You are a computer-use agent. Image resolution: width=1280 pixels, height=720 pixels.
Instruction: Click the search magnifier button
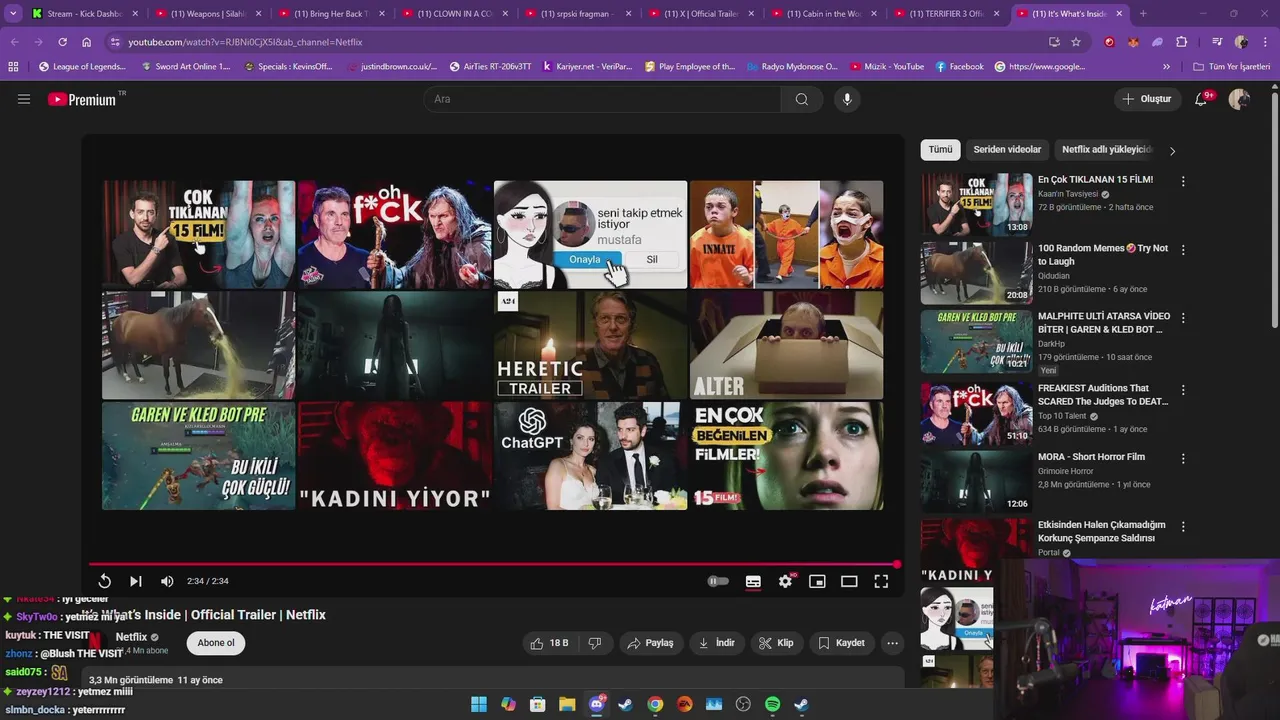(802, 99)
